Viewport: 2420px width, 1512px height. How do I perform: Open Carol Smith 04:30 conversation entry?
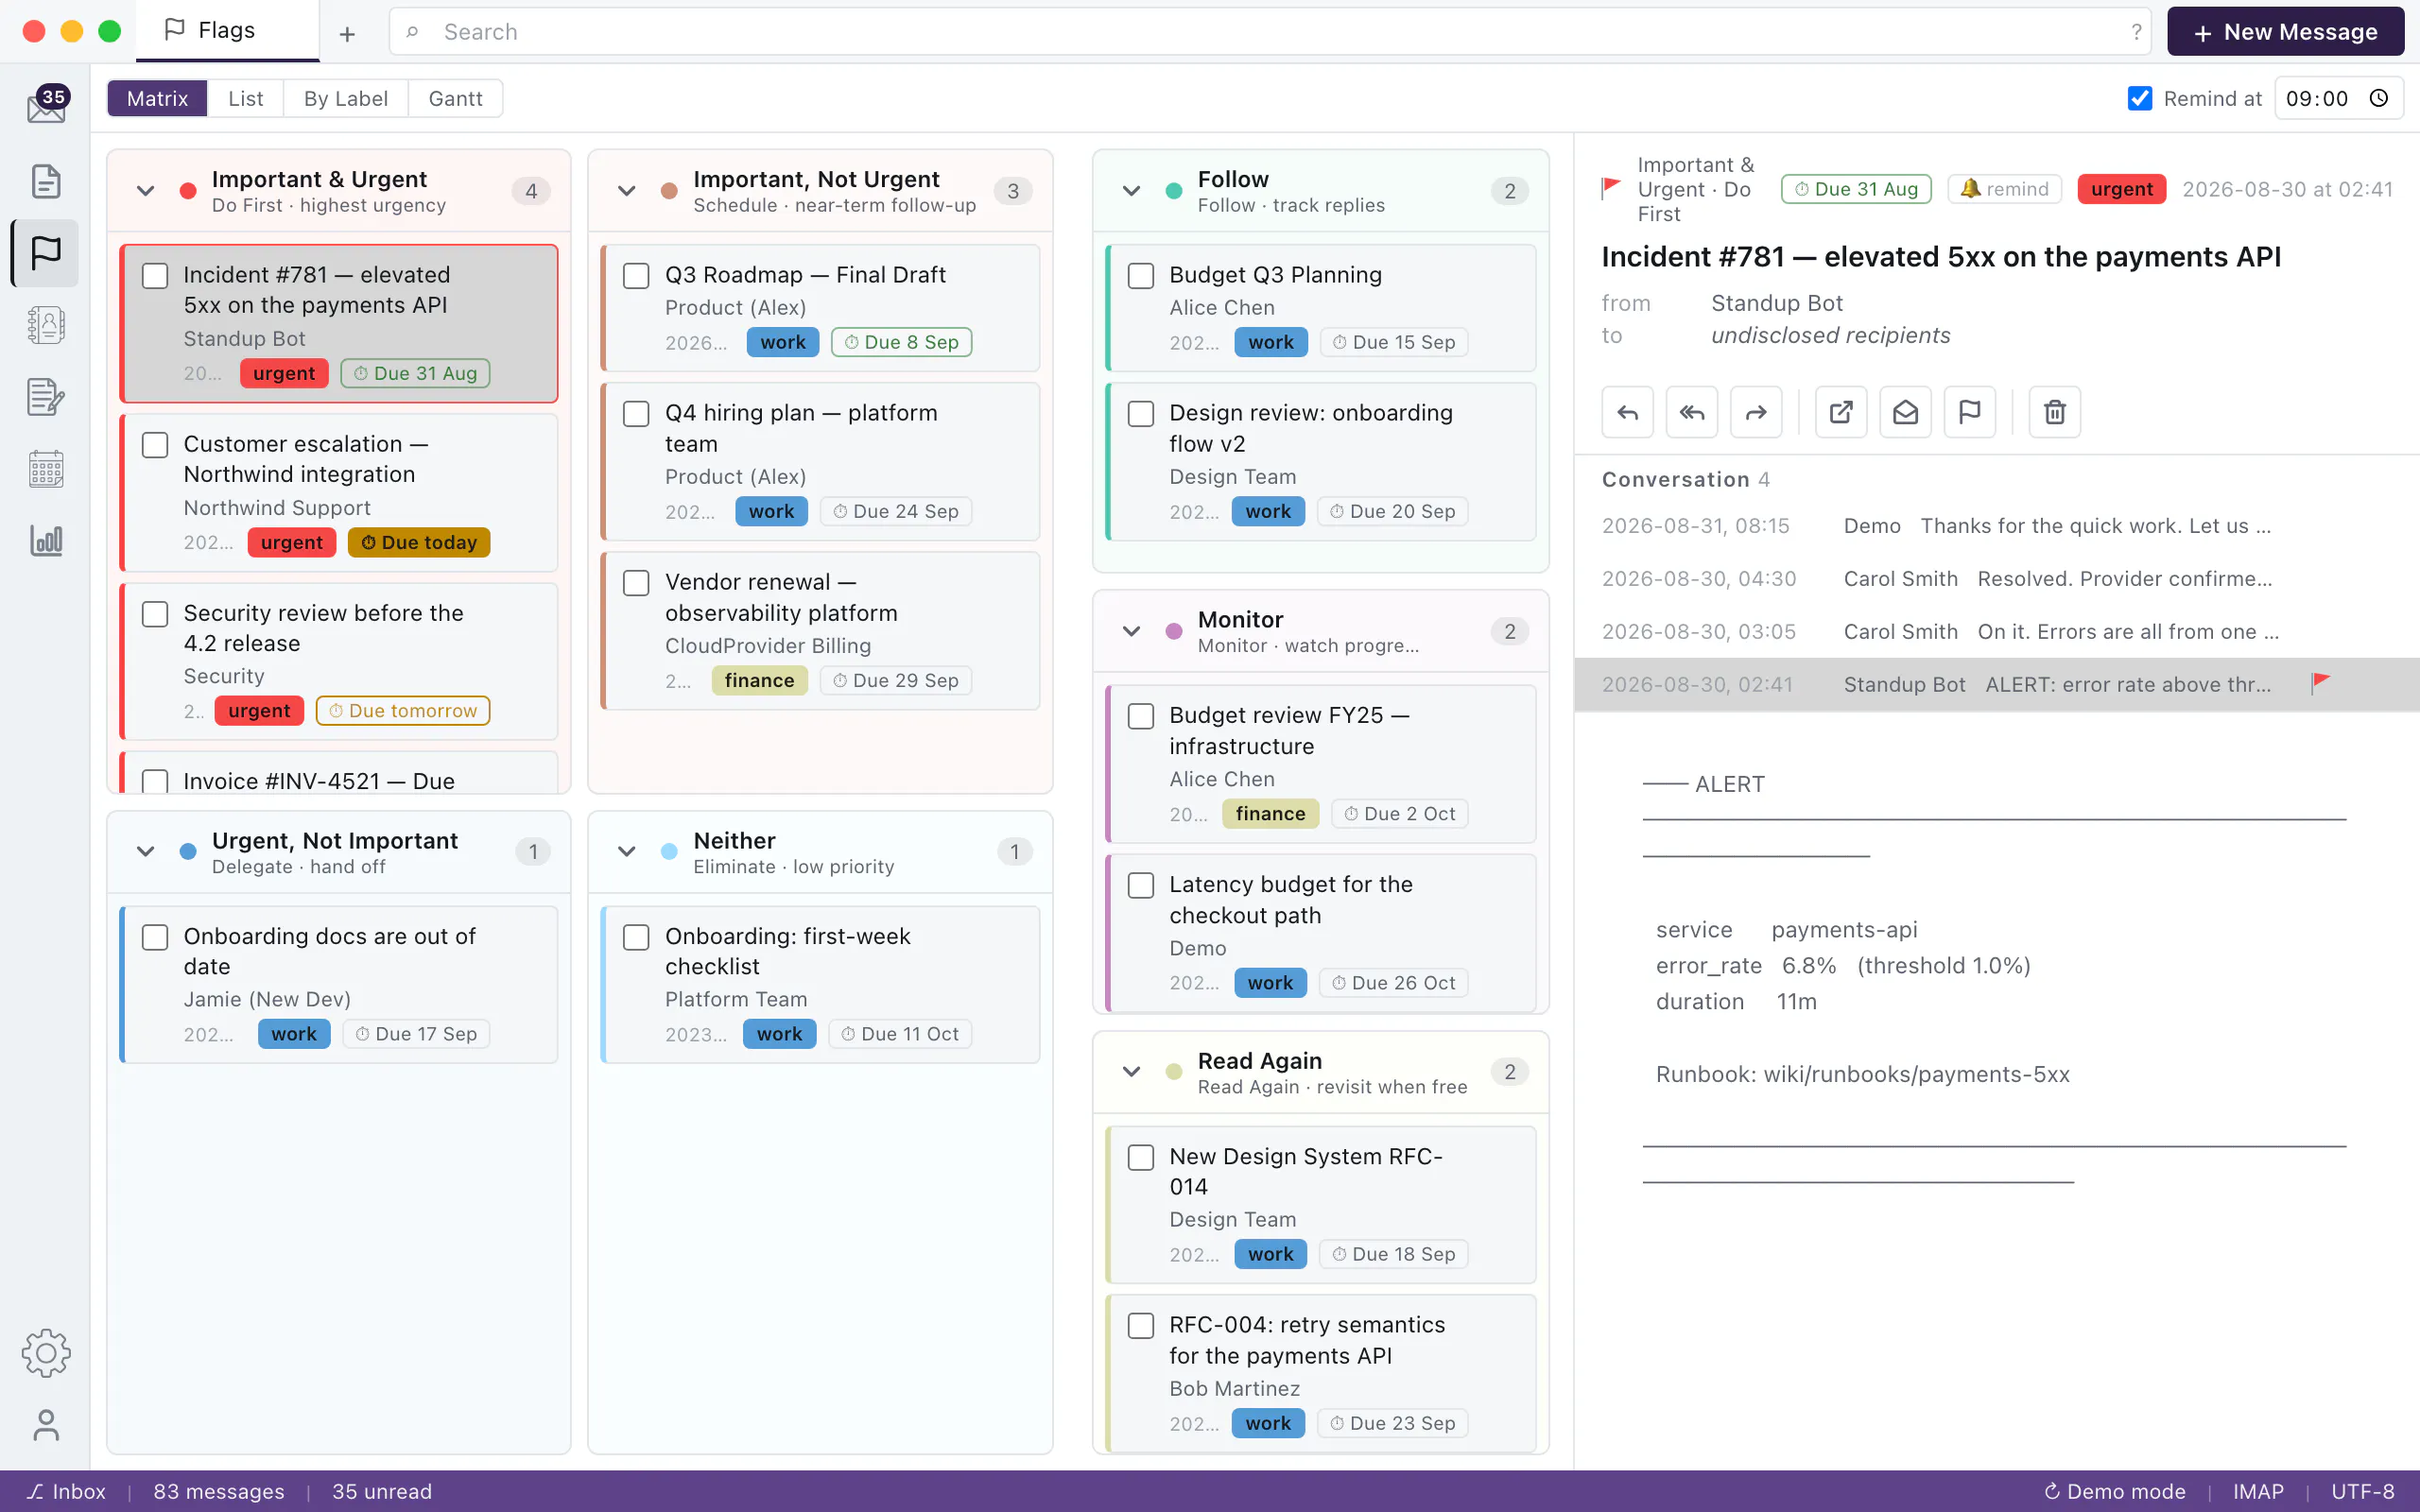1996,579
